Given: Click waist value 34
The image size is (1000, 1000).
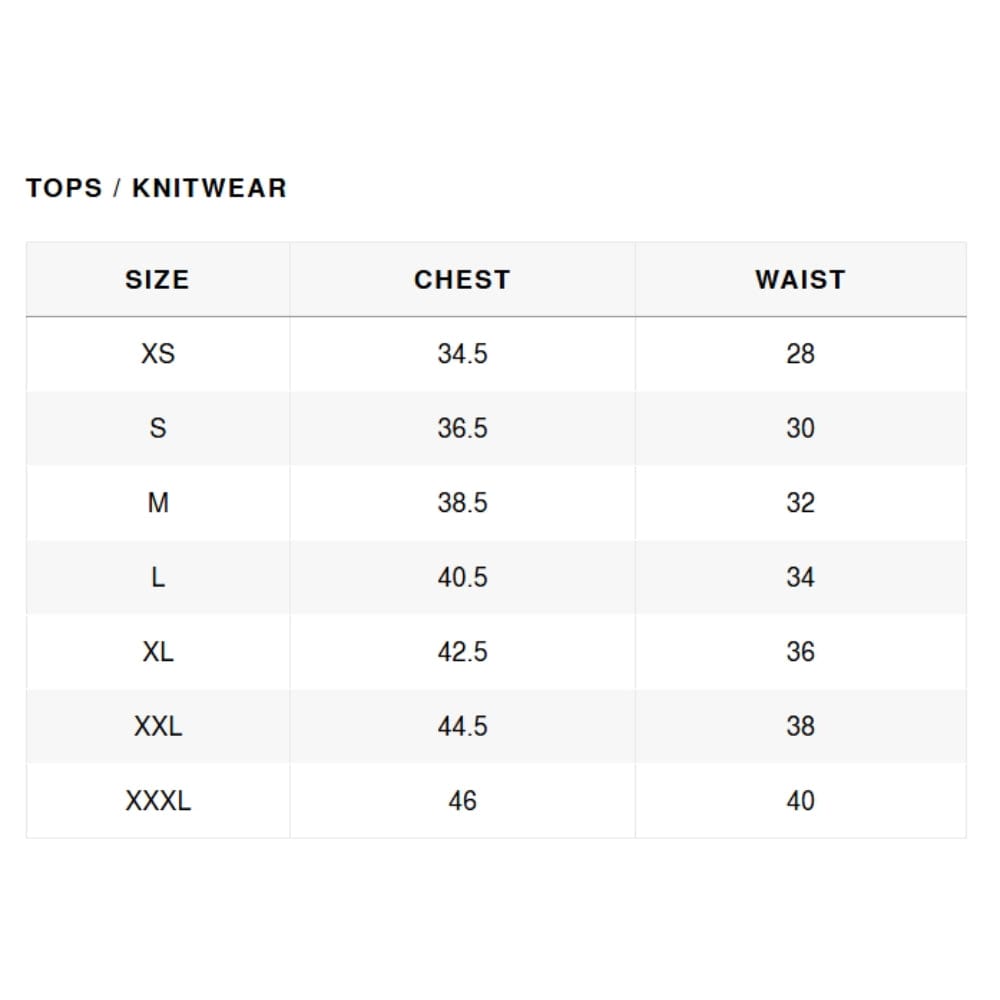Looking at the screenshot, I should (x=800, y=577).
